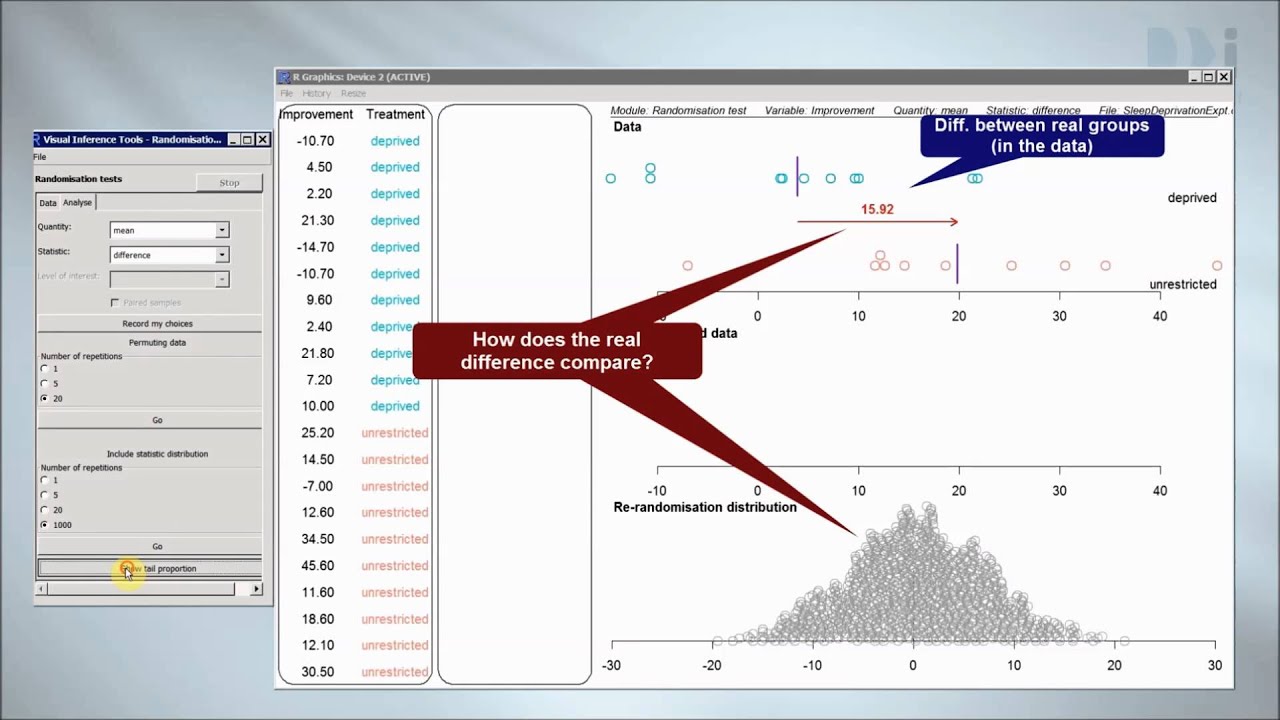Switch to the Data tab
The image size is (1280, 720).
48,203
